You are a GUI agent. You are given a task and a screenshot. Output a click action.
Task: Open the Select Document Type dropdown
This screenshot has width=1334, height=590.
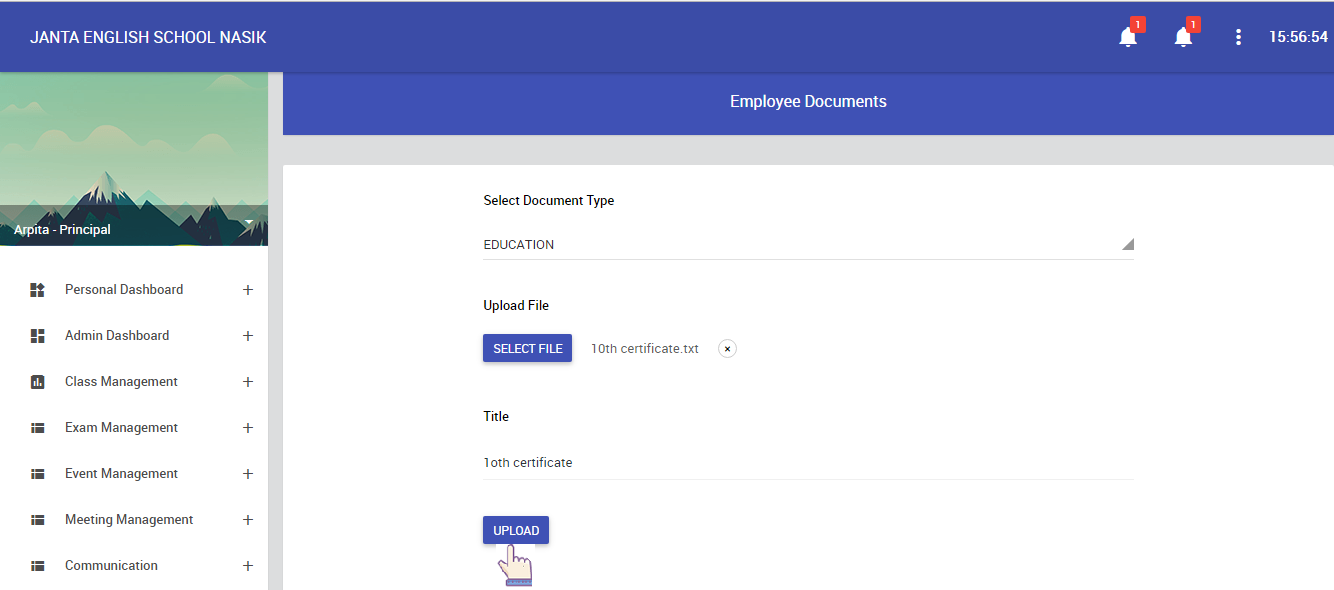point(808,245)
